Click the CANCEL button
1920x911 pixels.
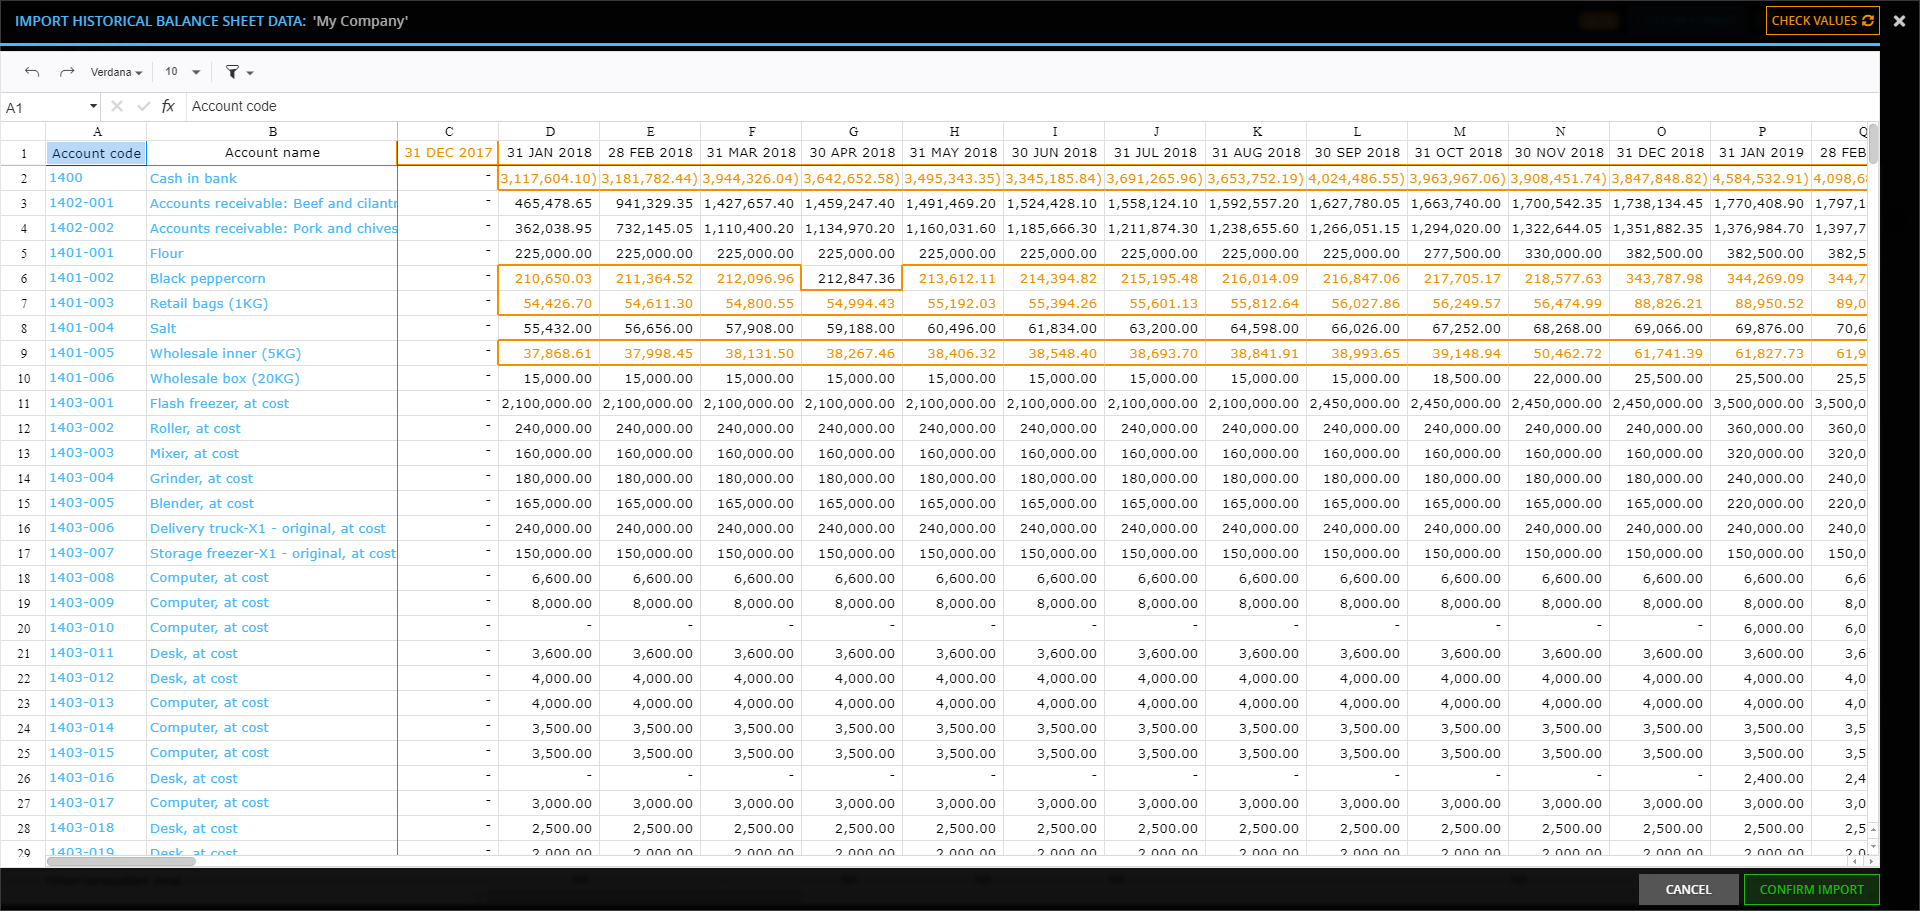[x=1688, y=889]
